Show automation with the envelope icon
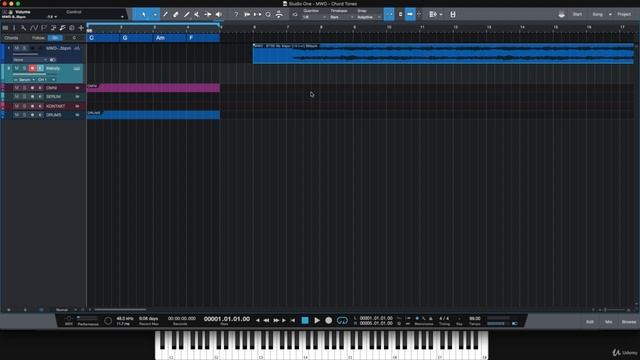The height and width of the screenshot is (360, 640). [x=34, y=28]
